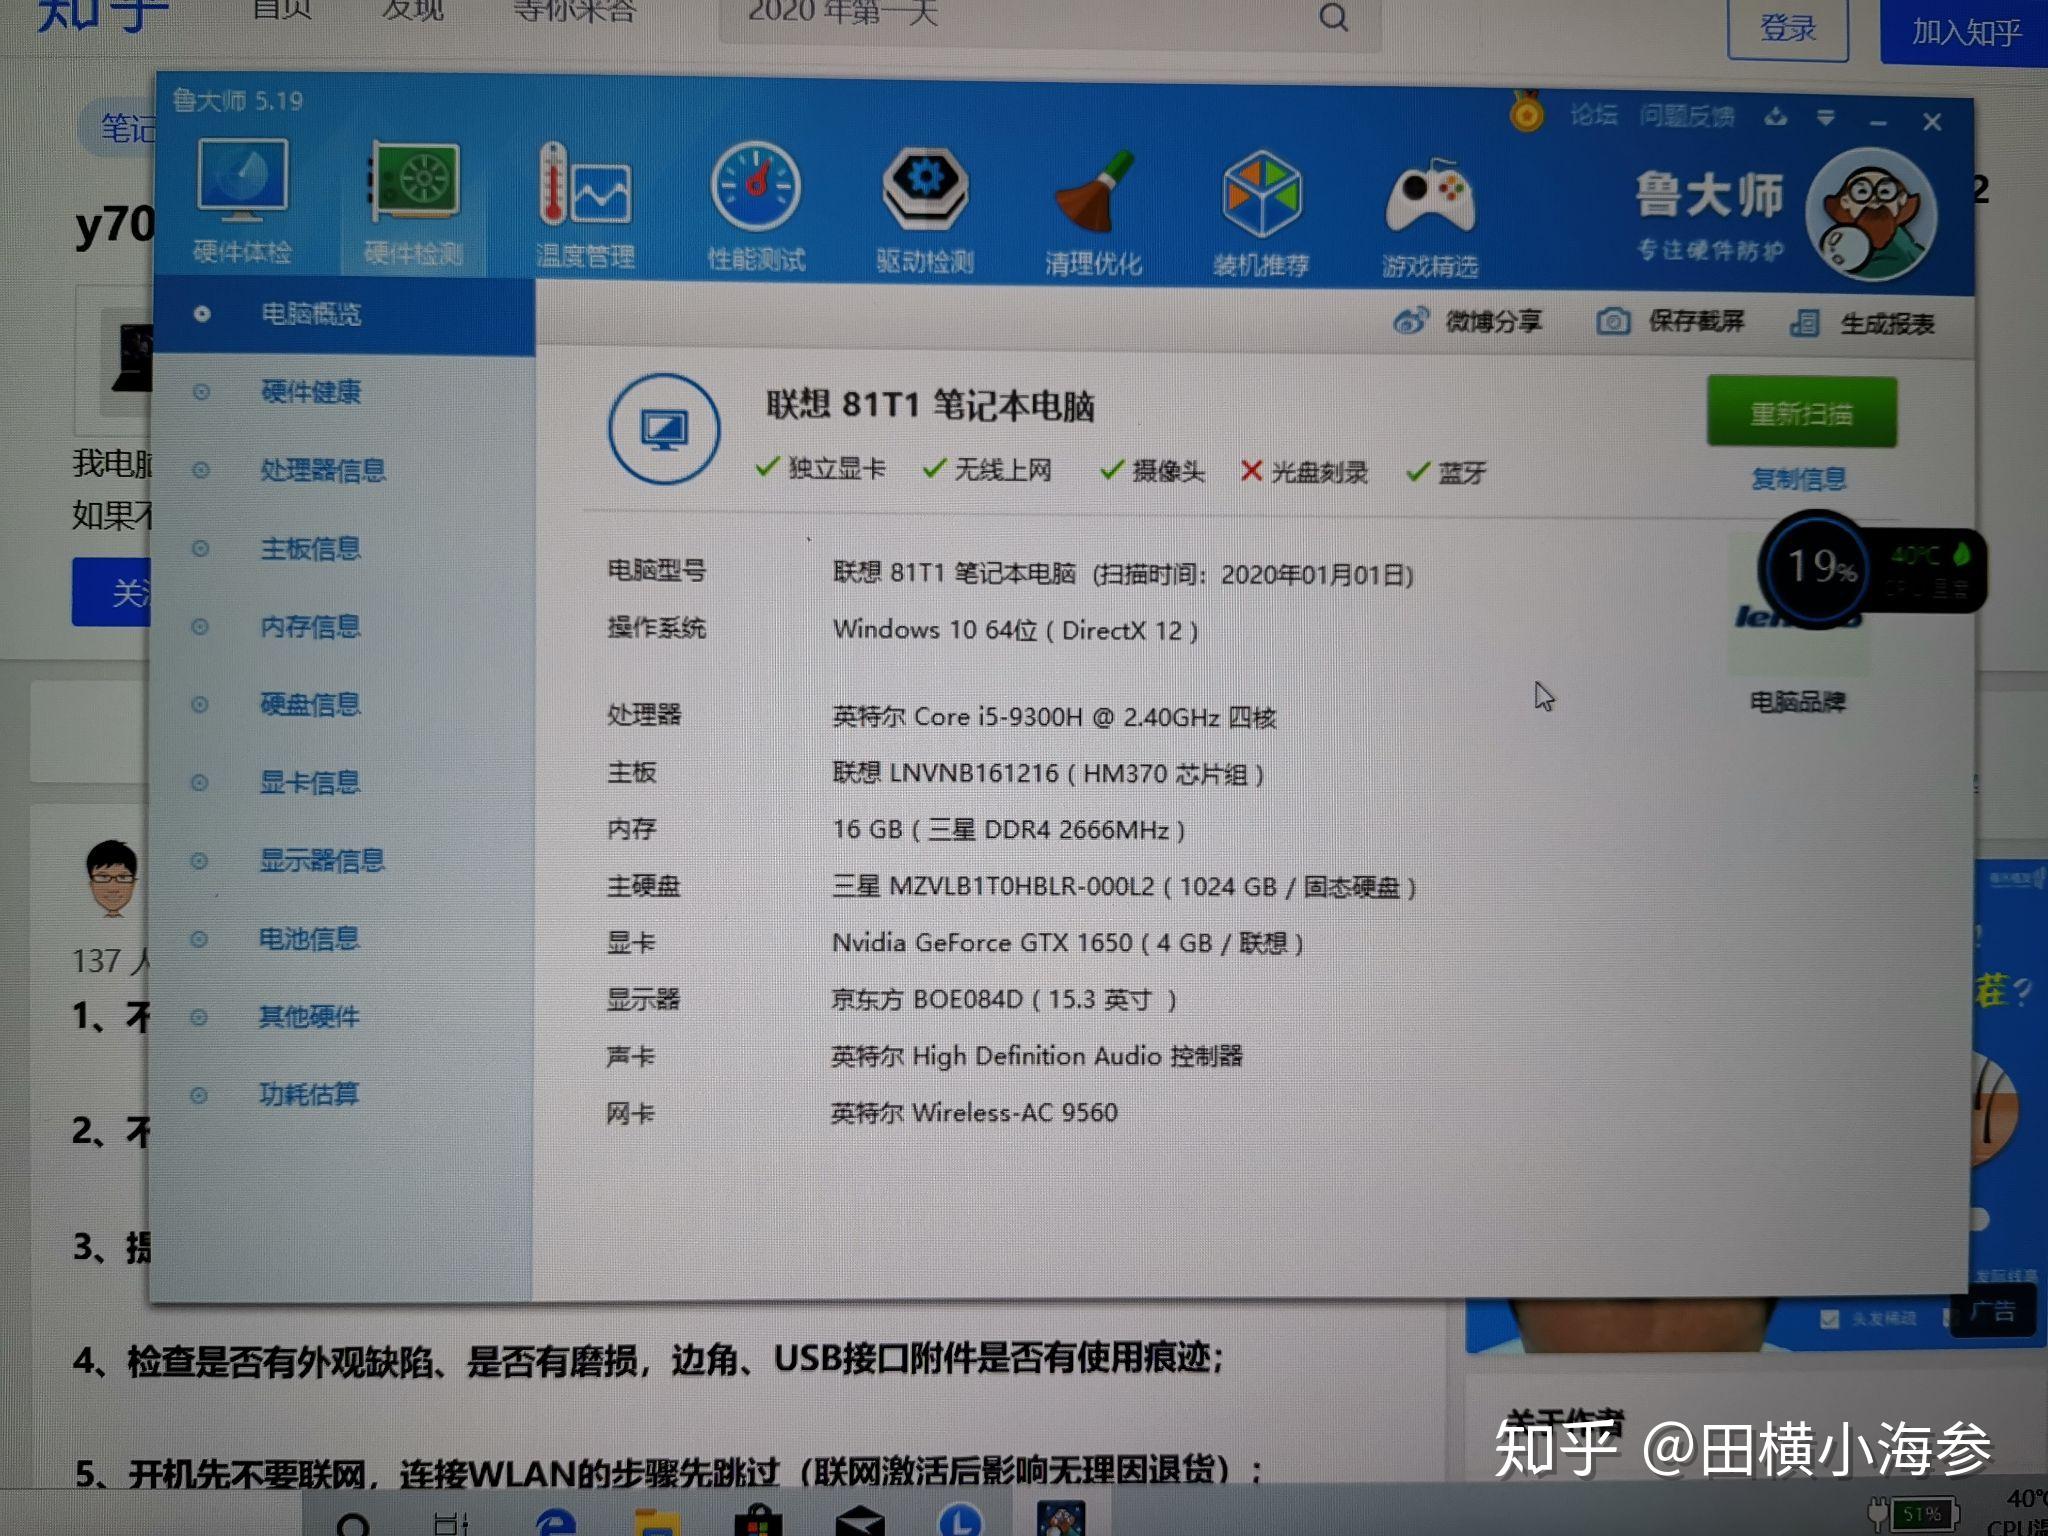
Task: Open 温度管理 temperature management
Action: tap(586, 206)
